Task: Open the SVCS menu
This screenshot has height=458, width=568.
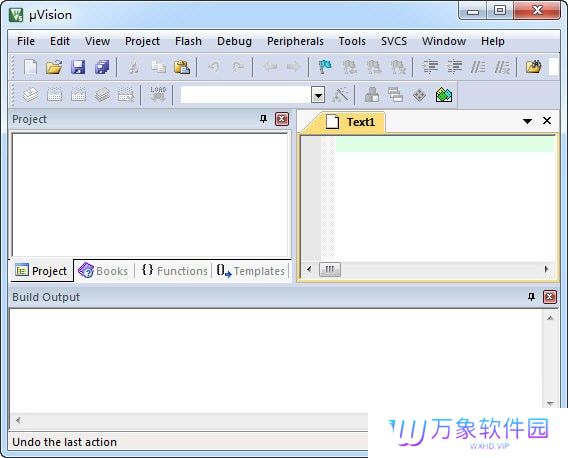Action: (x=394, y=41)
